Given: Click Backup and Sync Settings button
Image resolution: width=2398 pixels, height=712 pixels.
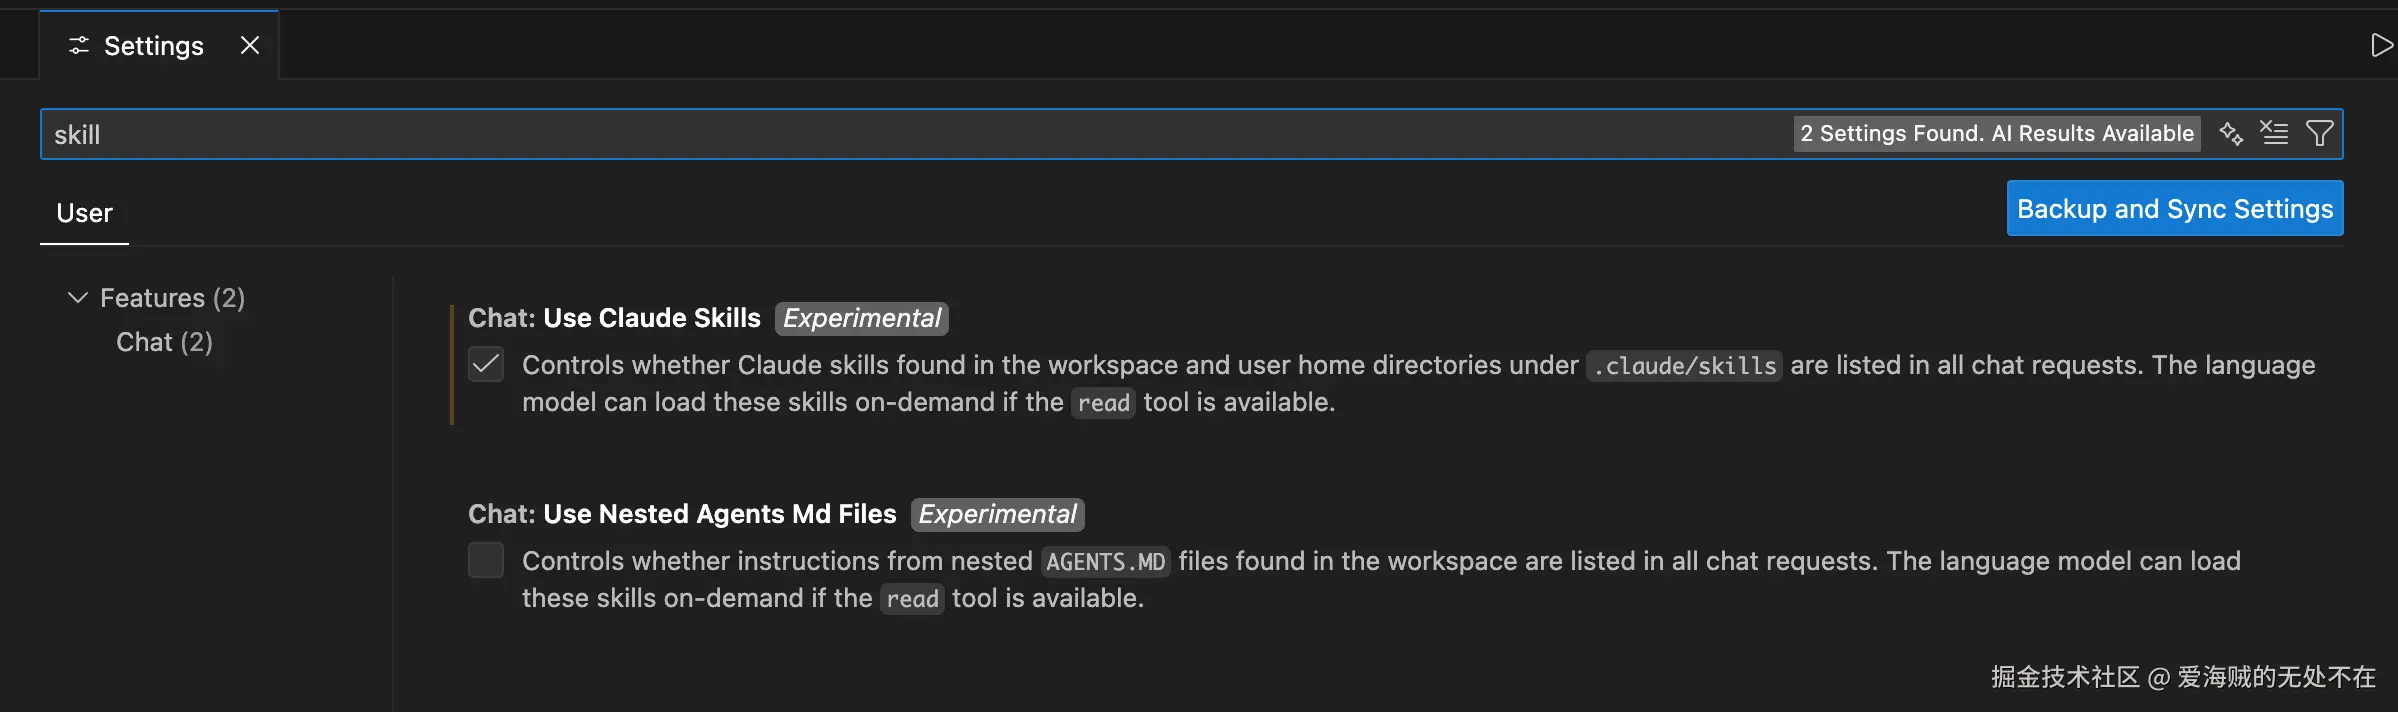Looking at the screenshot, I should click(x=2174, y=209).
